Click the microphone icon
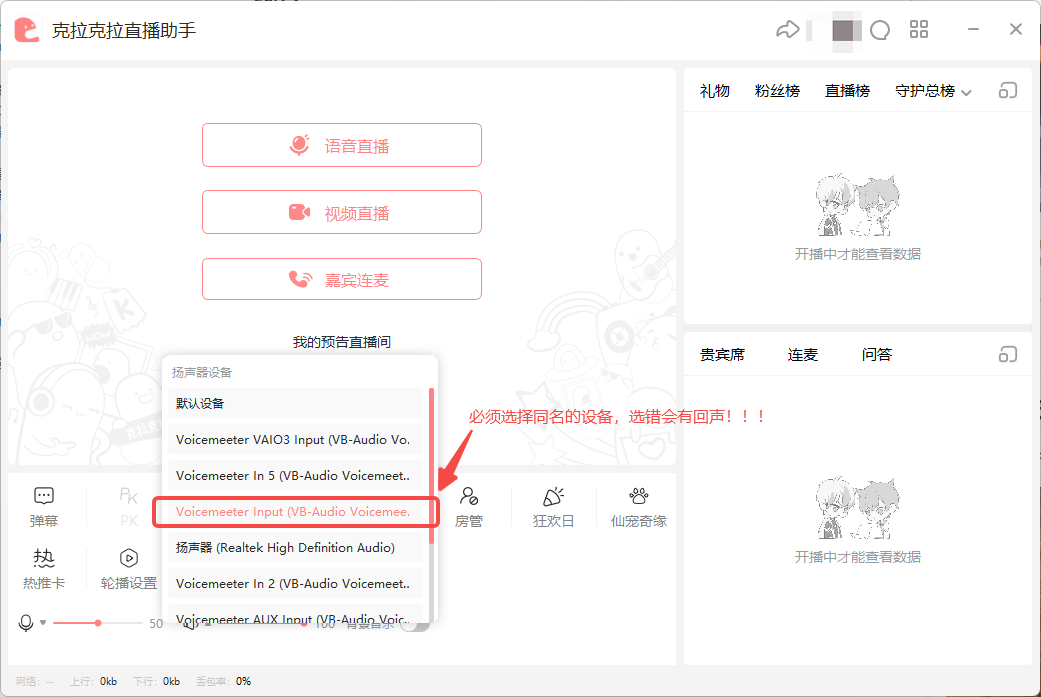This screenshot has height=697, width=1041. (26, 623)
